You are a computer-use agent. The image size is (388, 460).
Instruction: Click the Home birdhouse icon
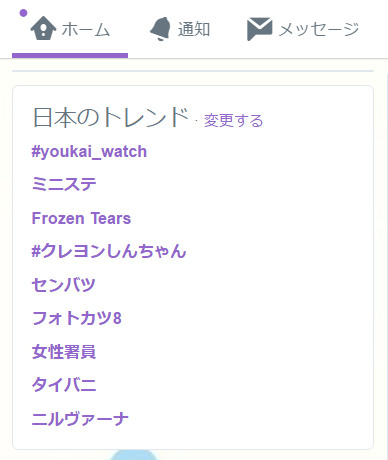click(x=43, y=28)
